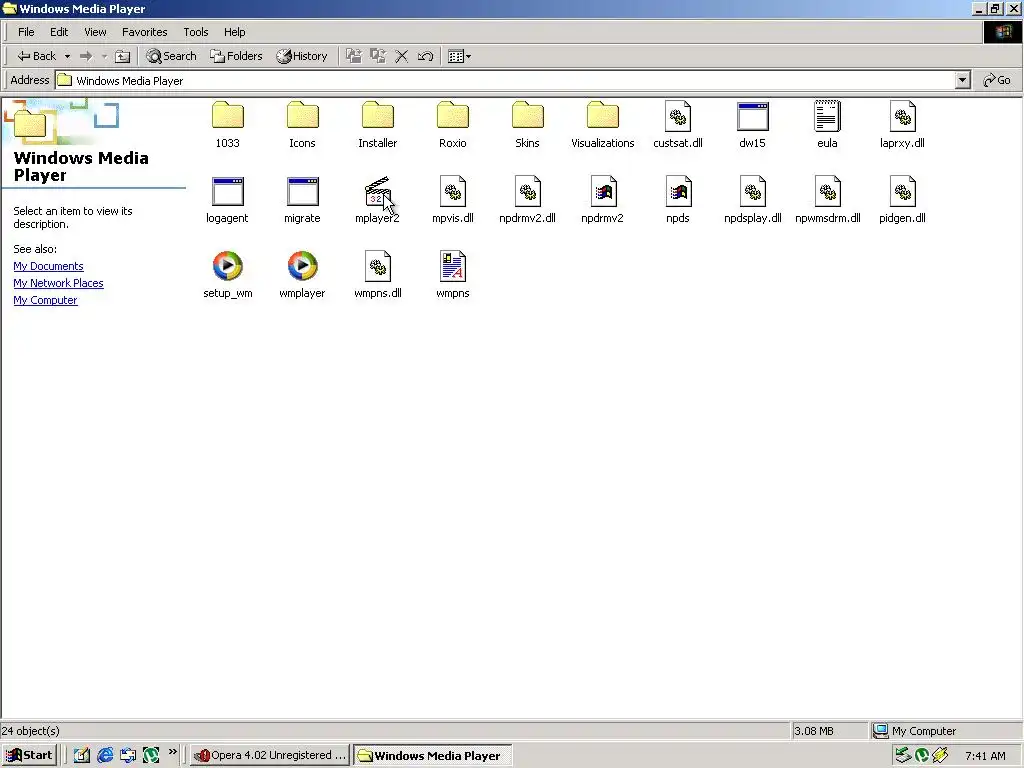
Task: Click the Move To toolbar icon
Action: (354, 56)
